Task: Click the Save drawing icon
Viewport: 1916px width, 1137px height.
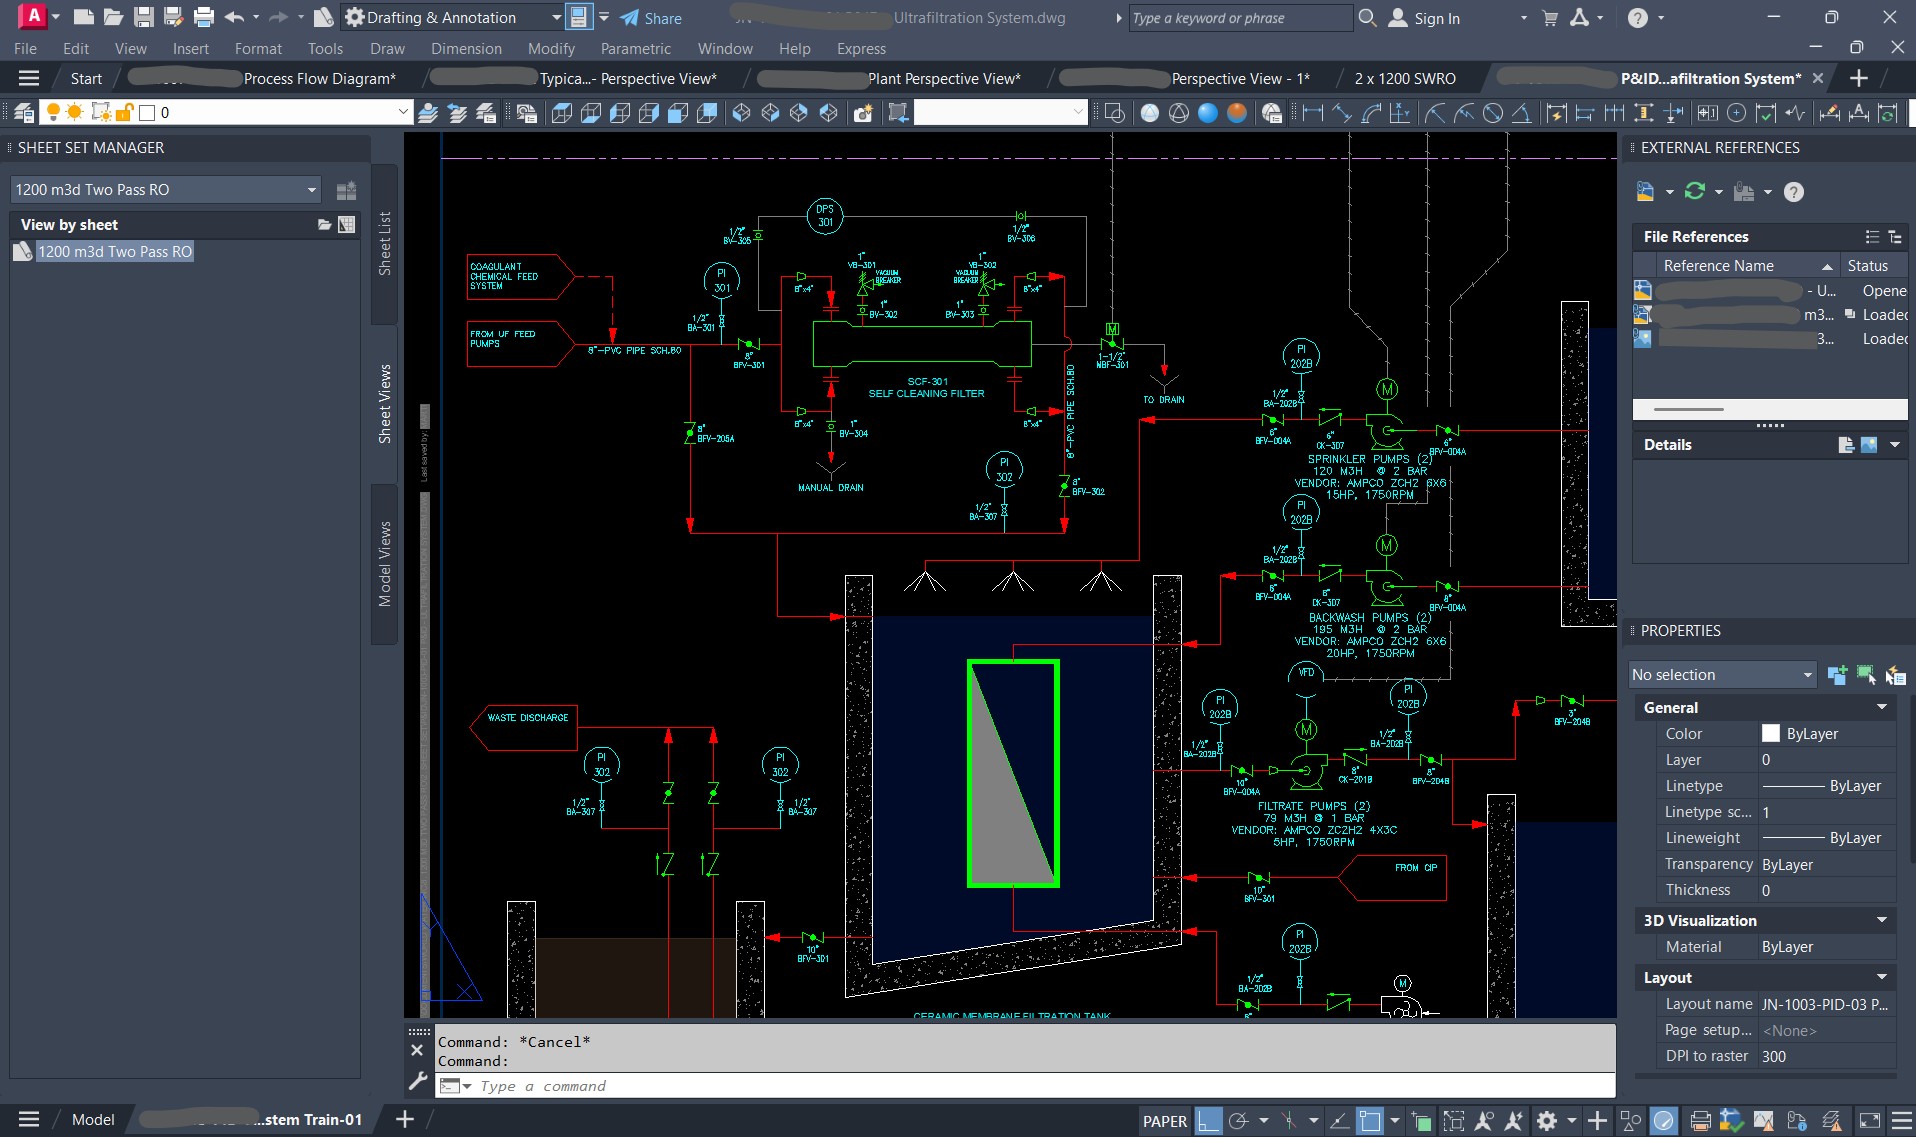Action: click(144, 17)
